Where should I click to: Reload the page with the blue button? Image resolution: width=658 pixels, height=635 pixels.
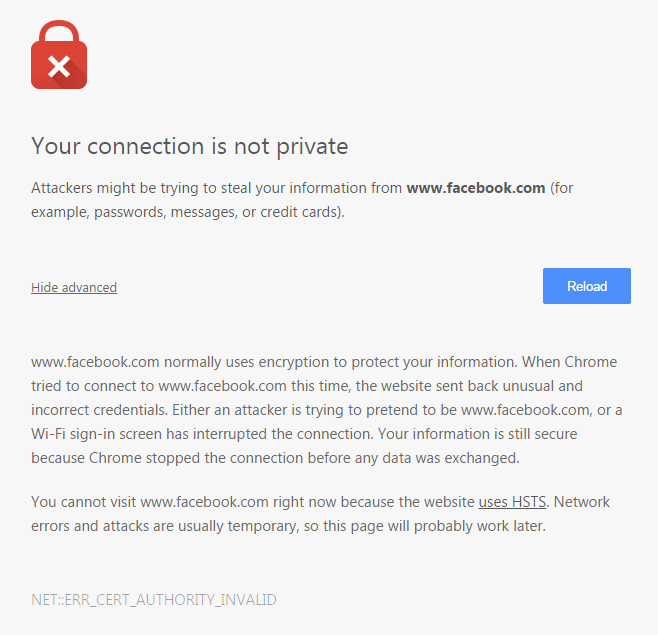[x=587, y=286]
